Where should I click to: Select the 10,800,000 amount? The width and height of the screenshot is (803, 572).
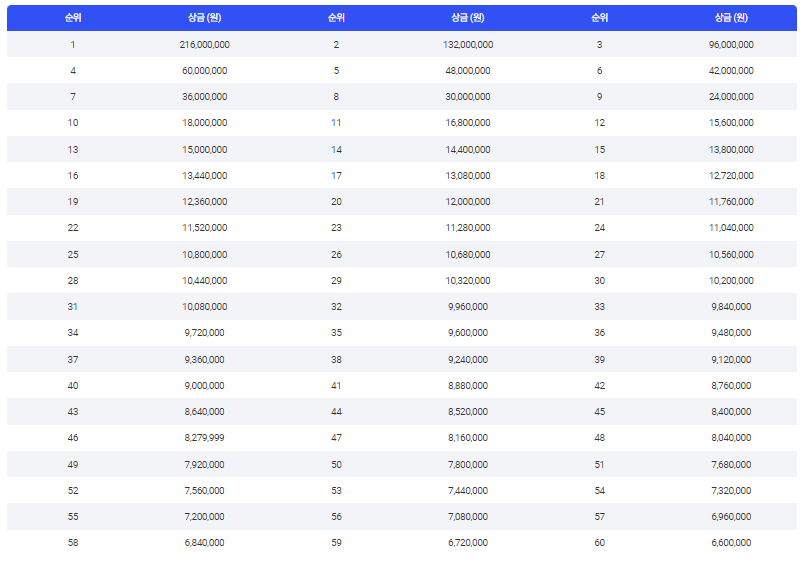204,255
